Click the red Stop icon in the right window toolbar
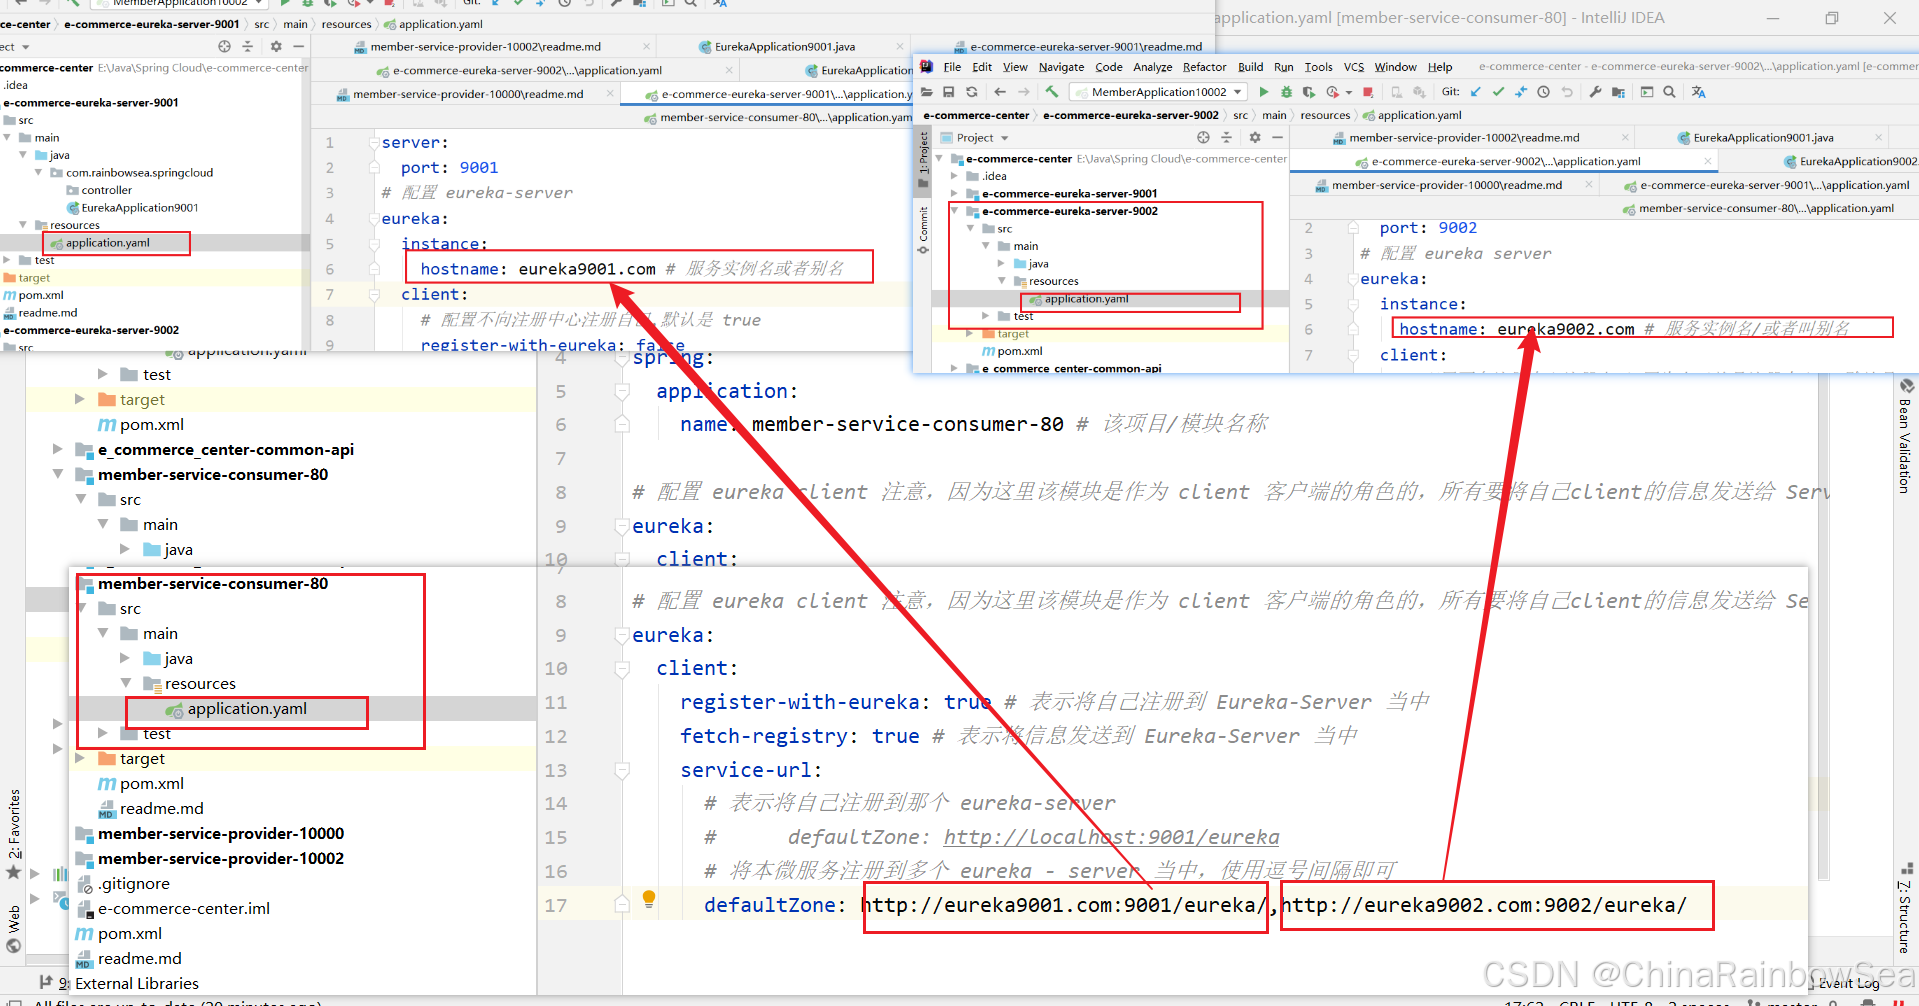Viewport: 1919px width, 1006px height. pyautogui.click(x=1368, y=92)
